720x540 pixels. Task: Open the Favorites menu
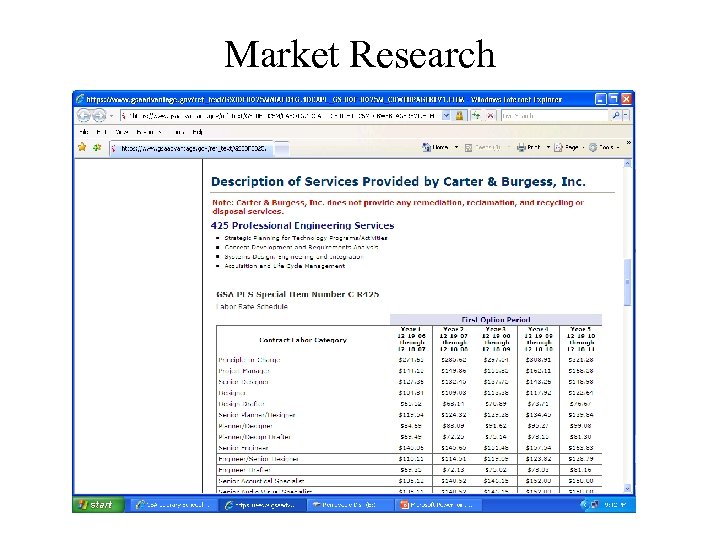[149, 132]
